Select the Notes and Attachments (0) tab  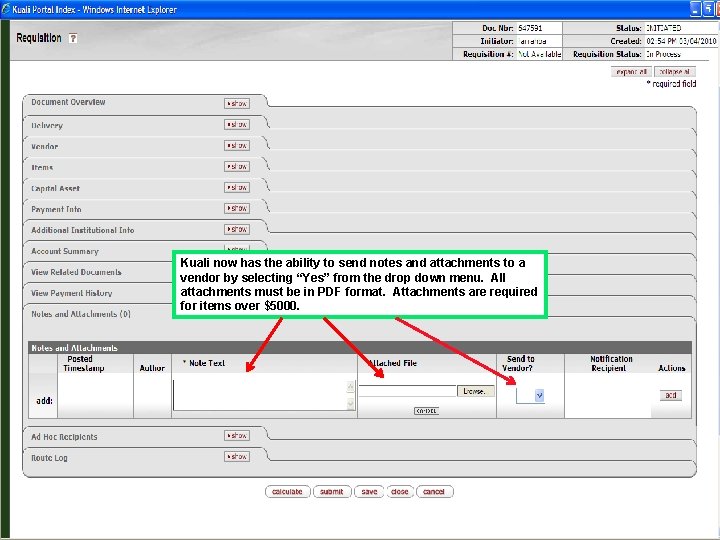[81, 314]
